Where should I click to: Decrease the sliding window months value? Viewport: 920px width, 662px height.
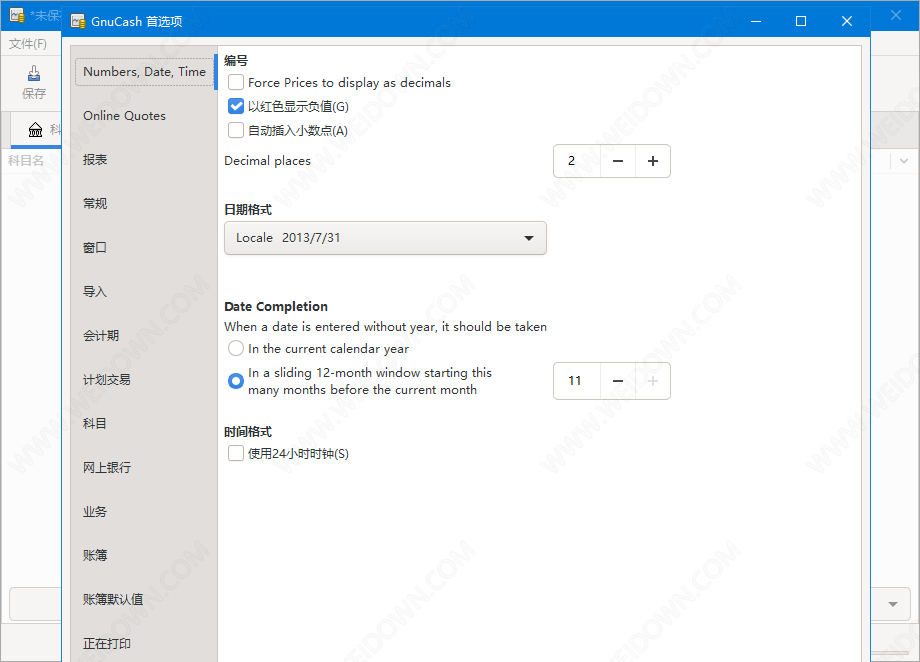(x=618, y=381)
